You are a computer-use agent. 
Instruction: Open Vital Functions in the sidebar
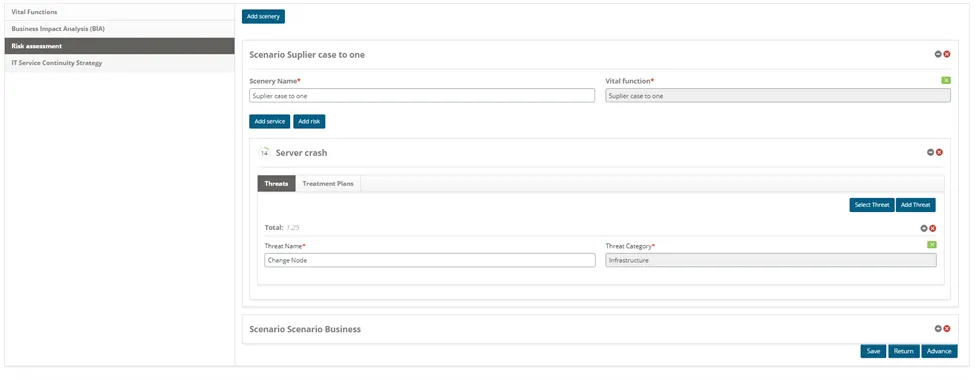(119, 12)
